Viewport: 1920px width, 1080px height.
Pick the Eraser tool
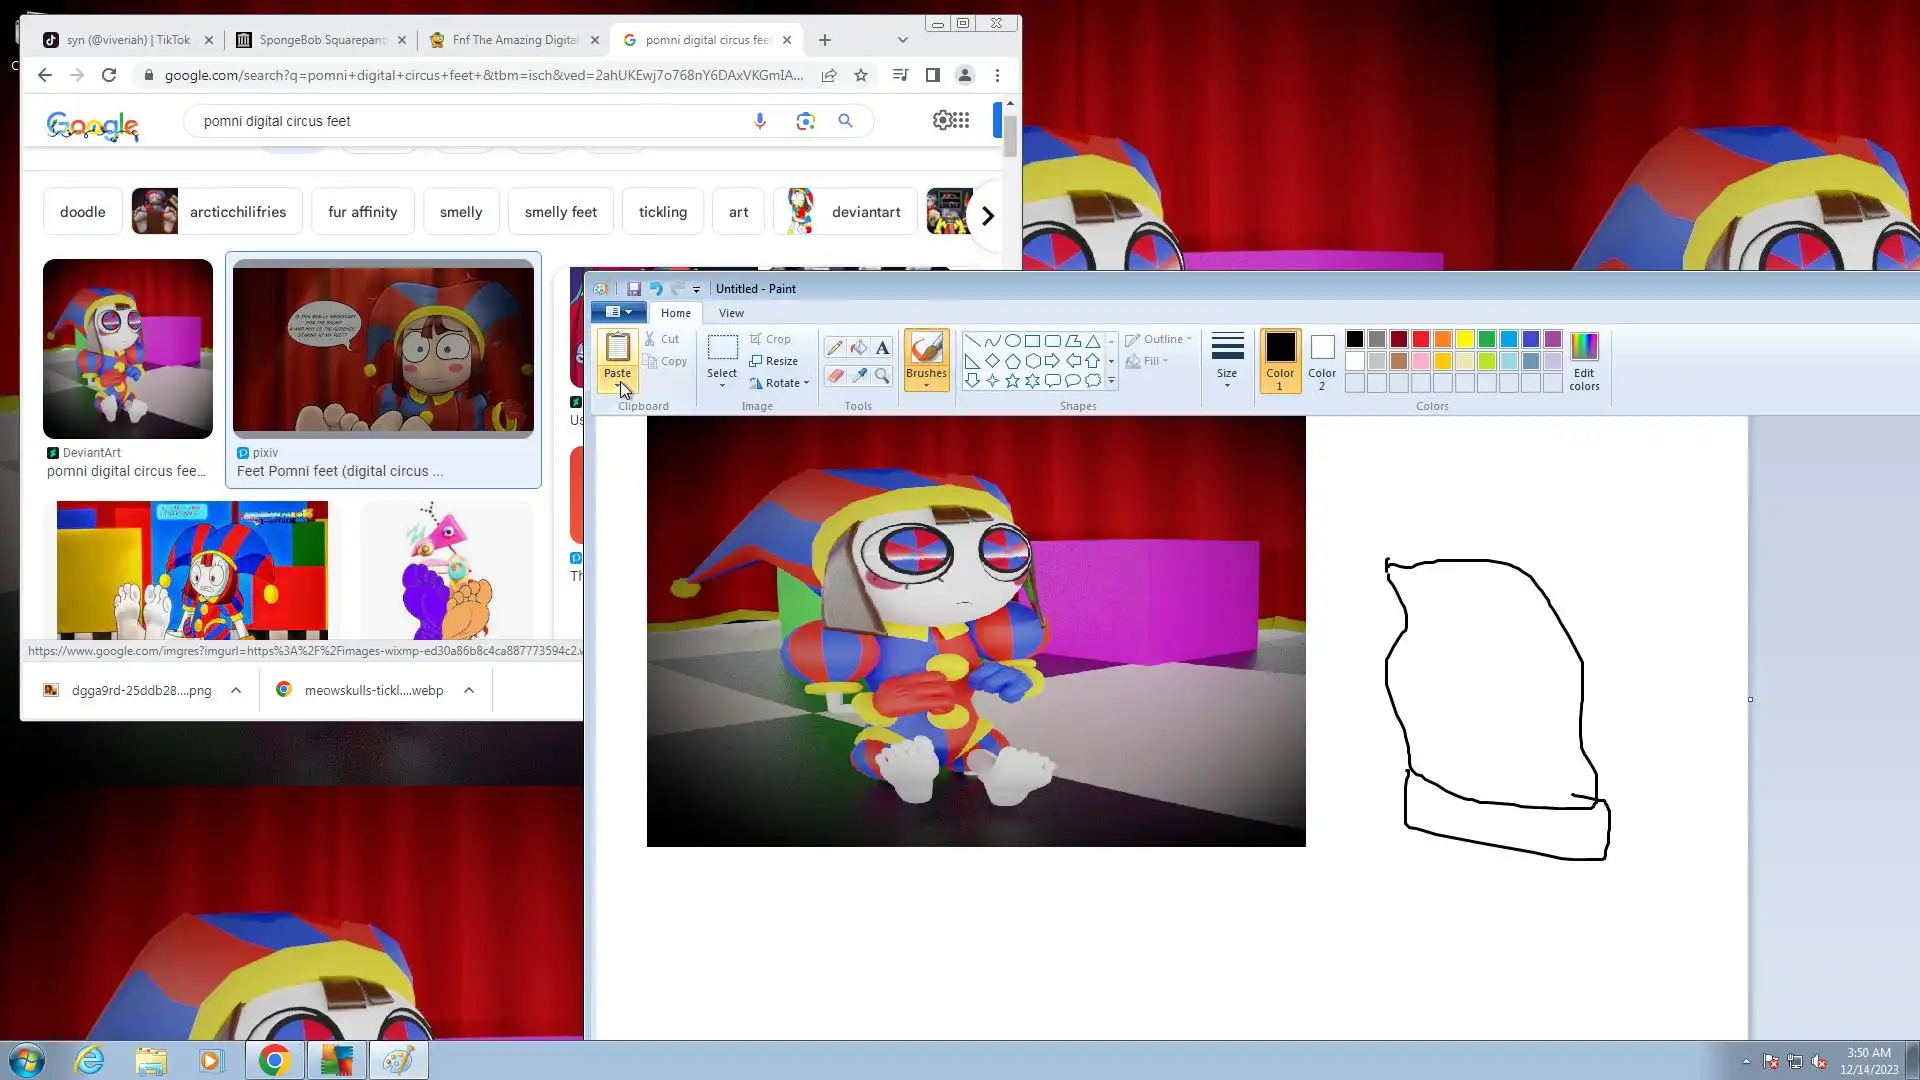834,376
